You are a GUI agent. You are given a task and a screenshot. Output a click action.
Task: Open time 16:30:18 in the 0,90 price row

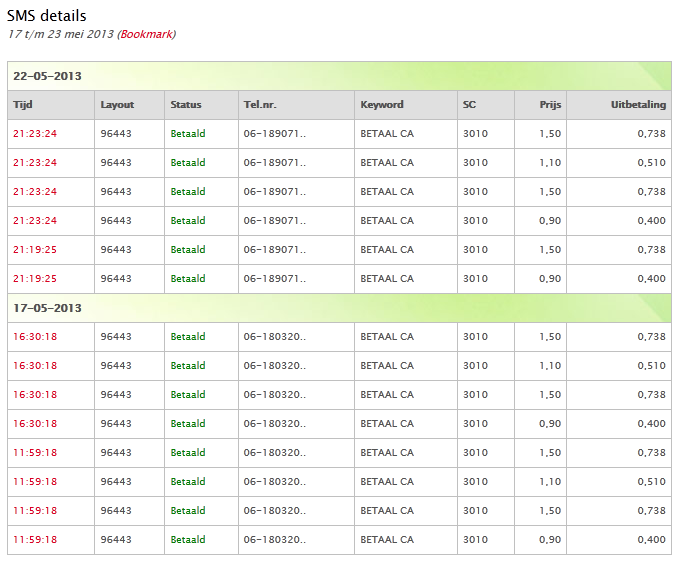tap(35, 423)
